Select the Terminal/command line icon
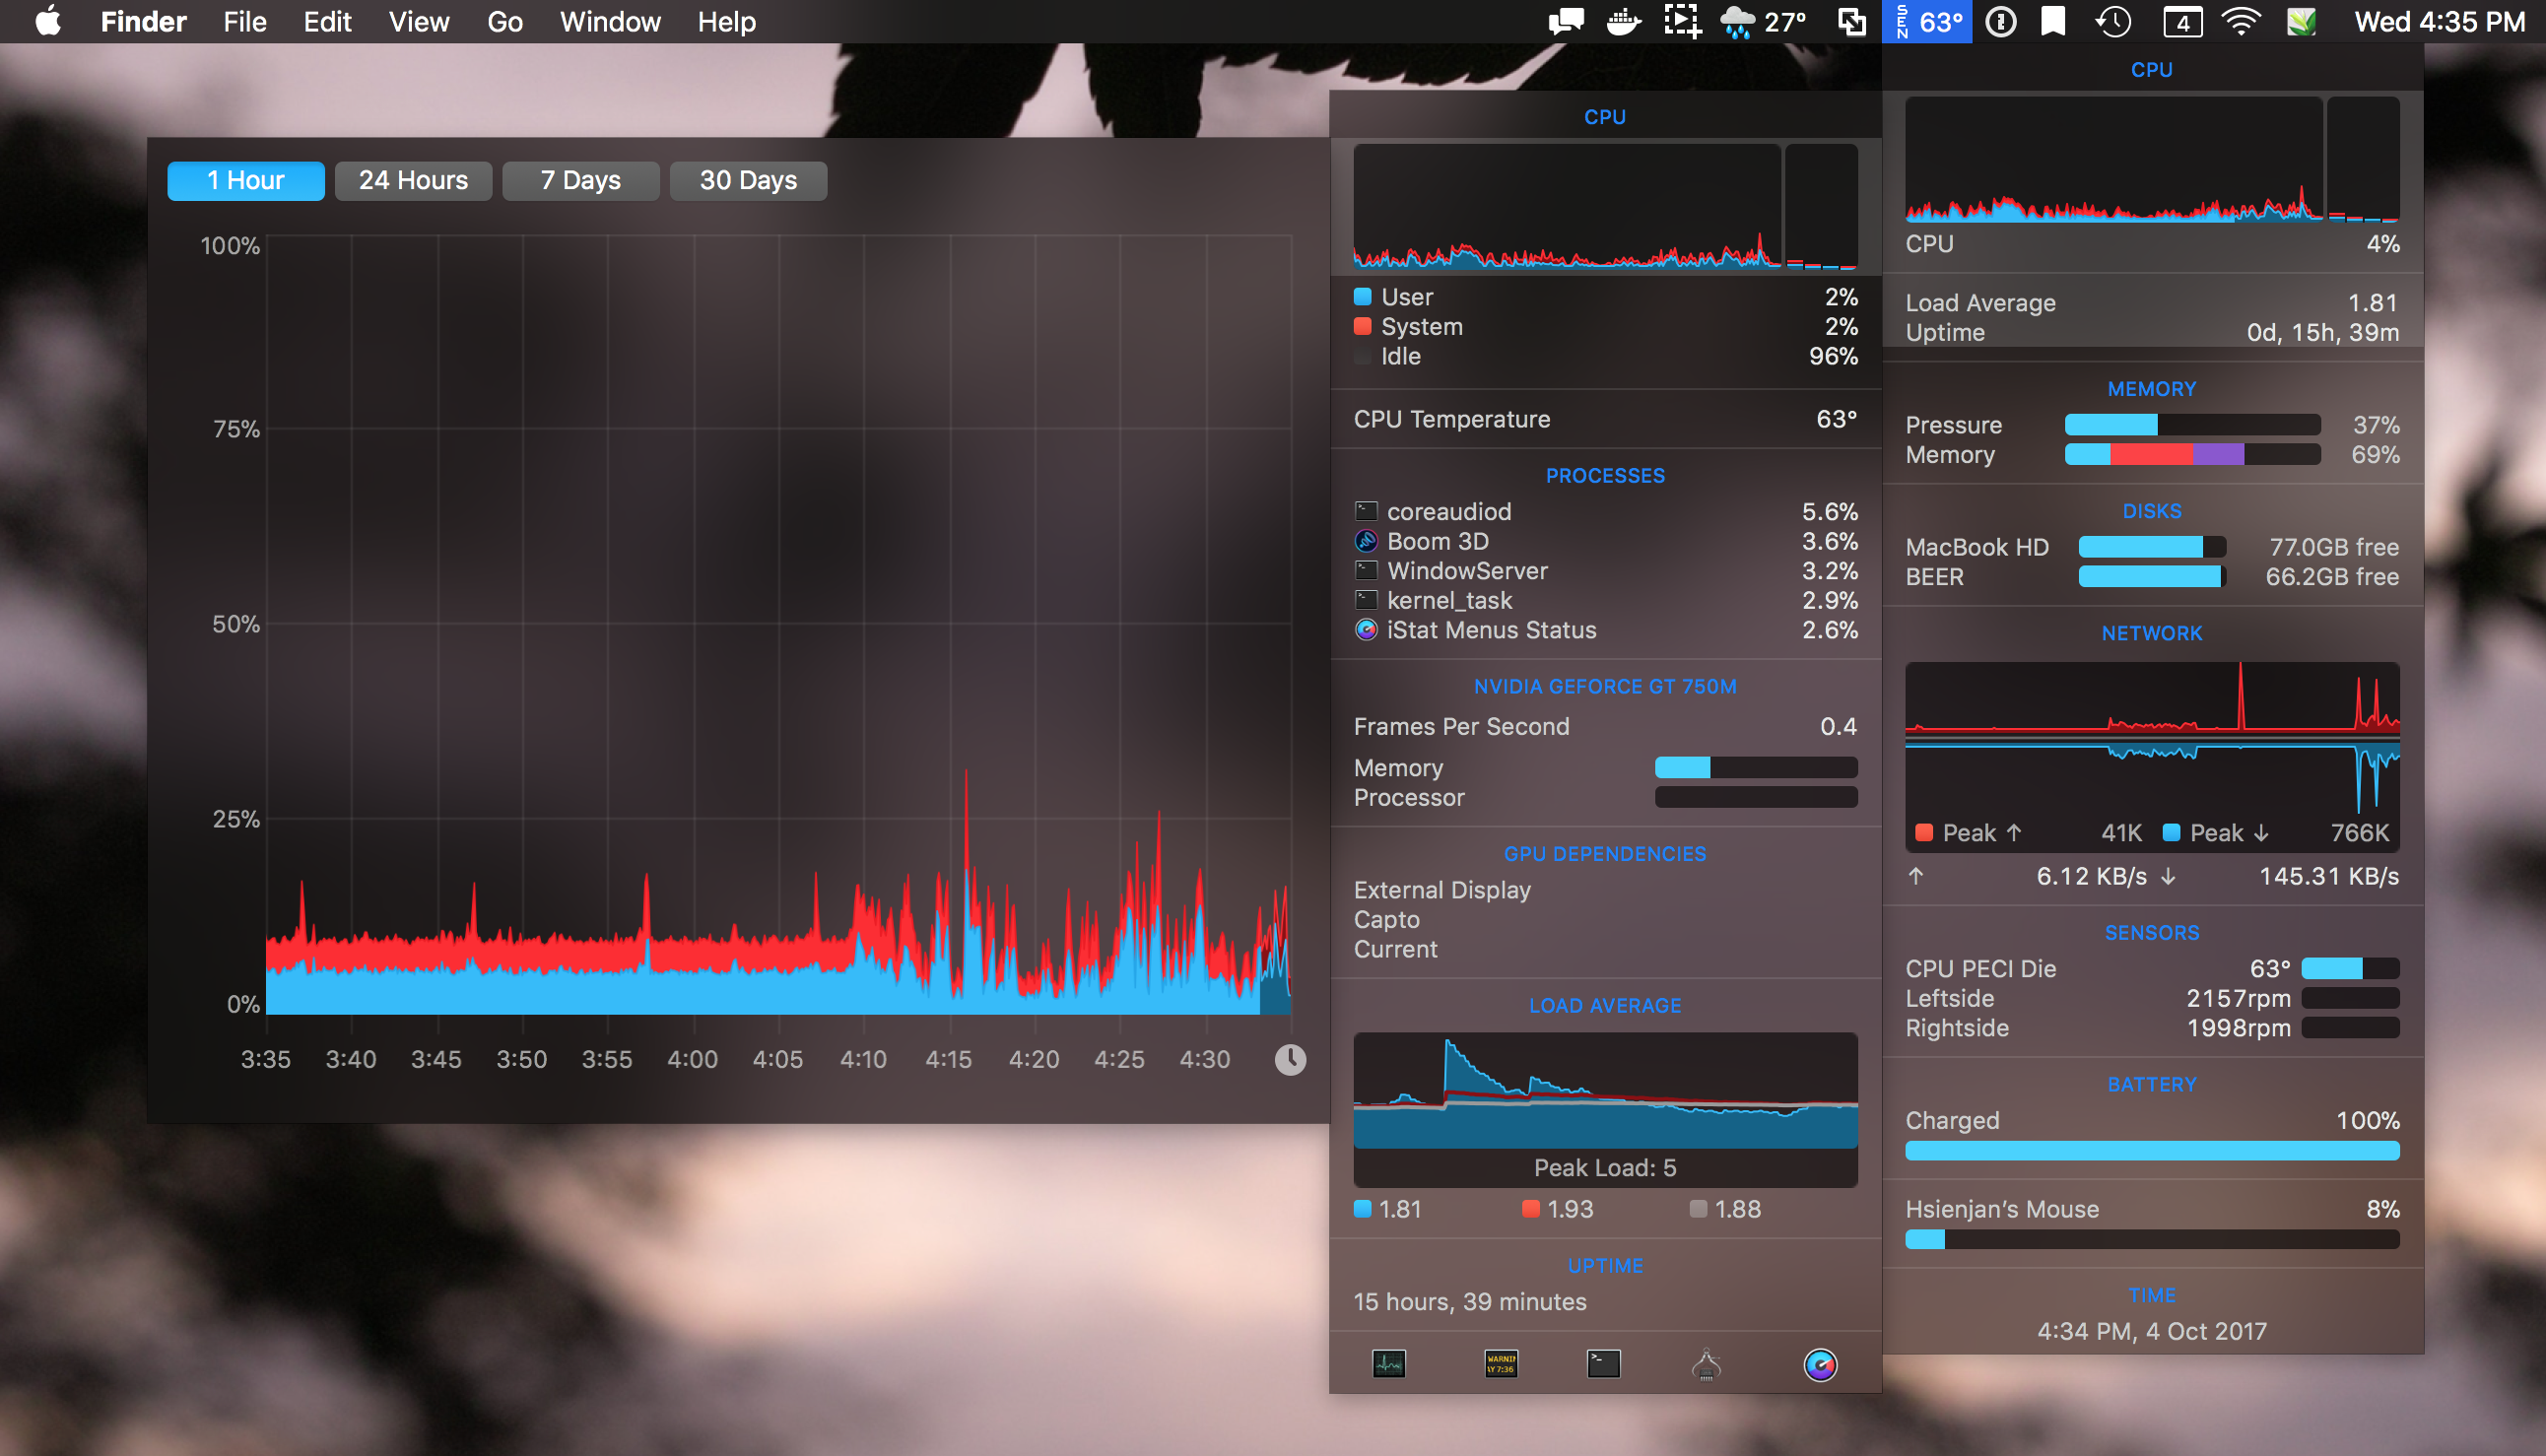The width and height of the screenshot is (2546, 1456). [1605, 1365]
